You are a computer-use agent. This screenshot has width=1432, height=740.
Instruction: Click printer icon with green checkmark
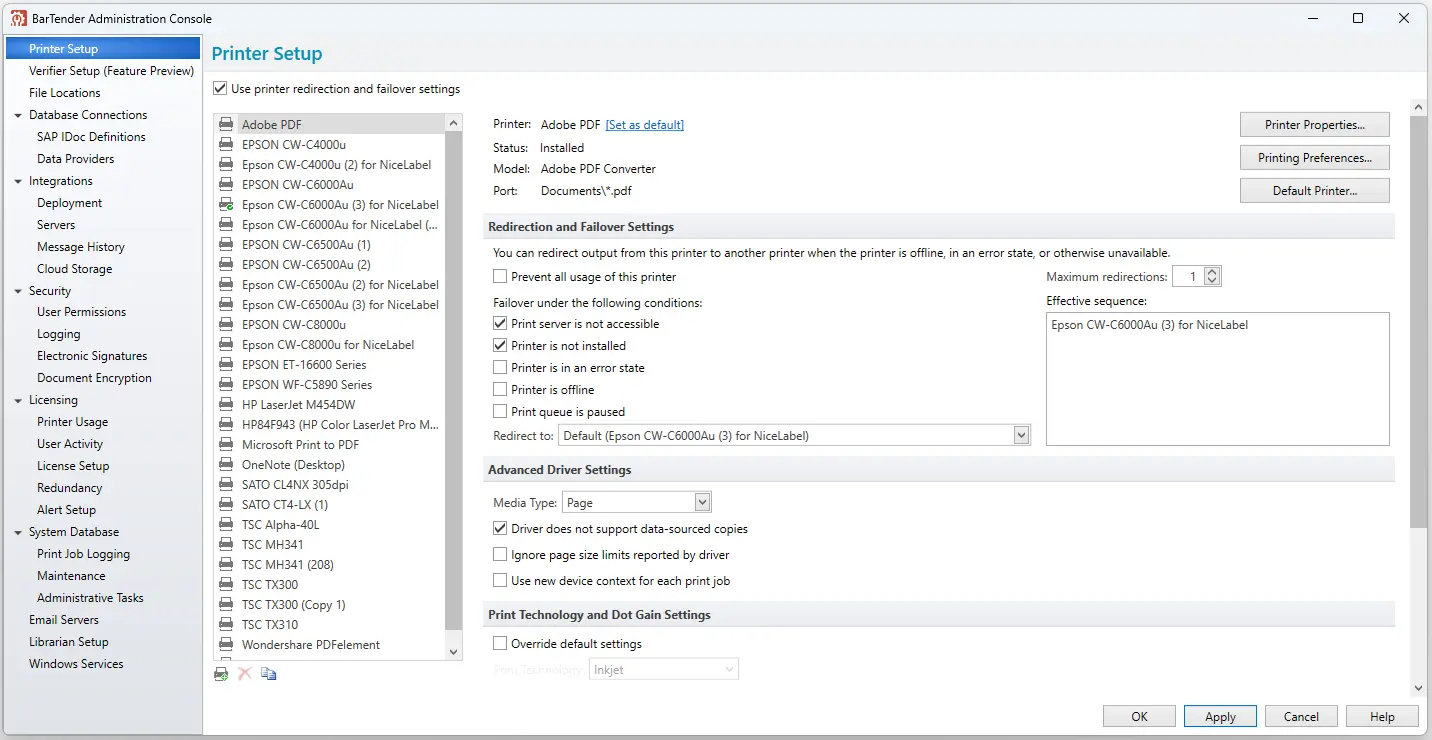226,205
